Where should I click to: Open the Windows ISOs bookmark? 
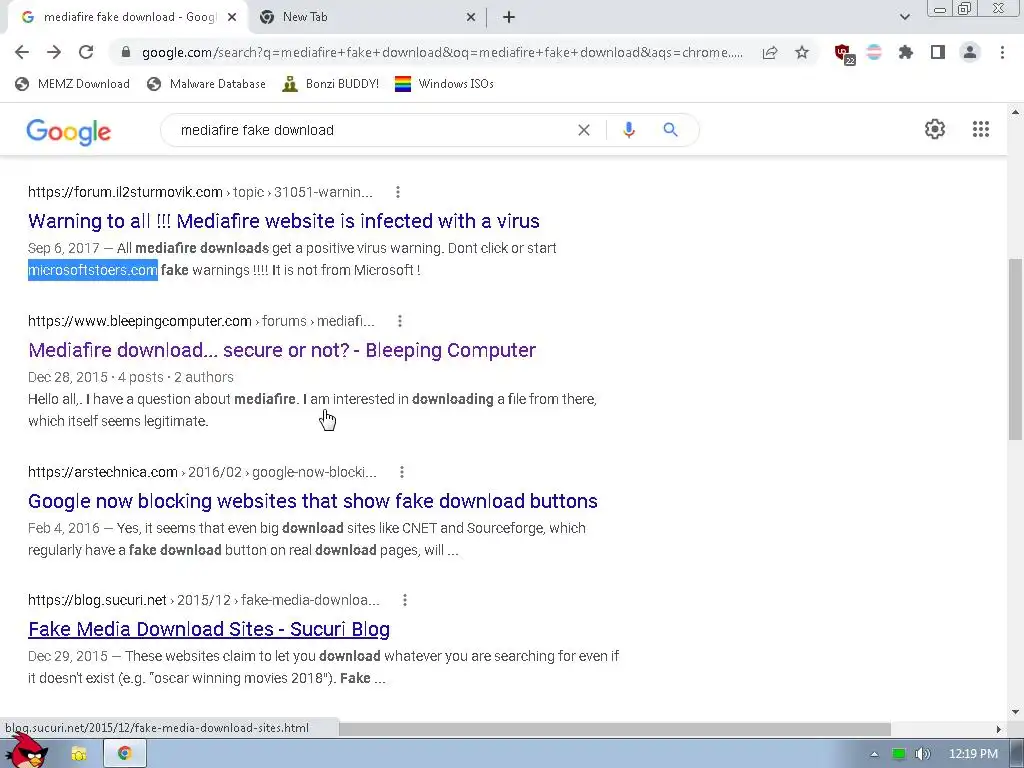(445, 84)
